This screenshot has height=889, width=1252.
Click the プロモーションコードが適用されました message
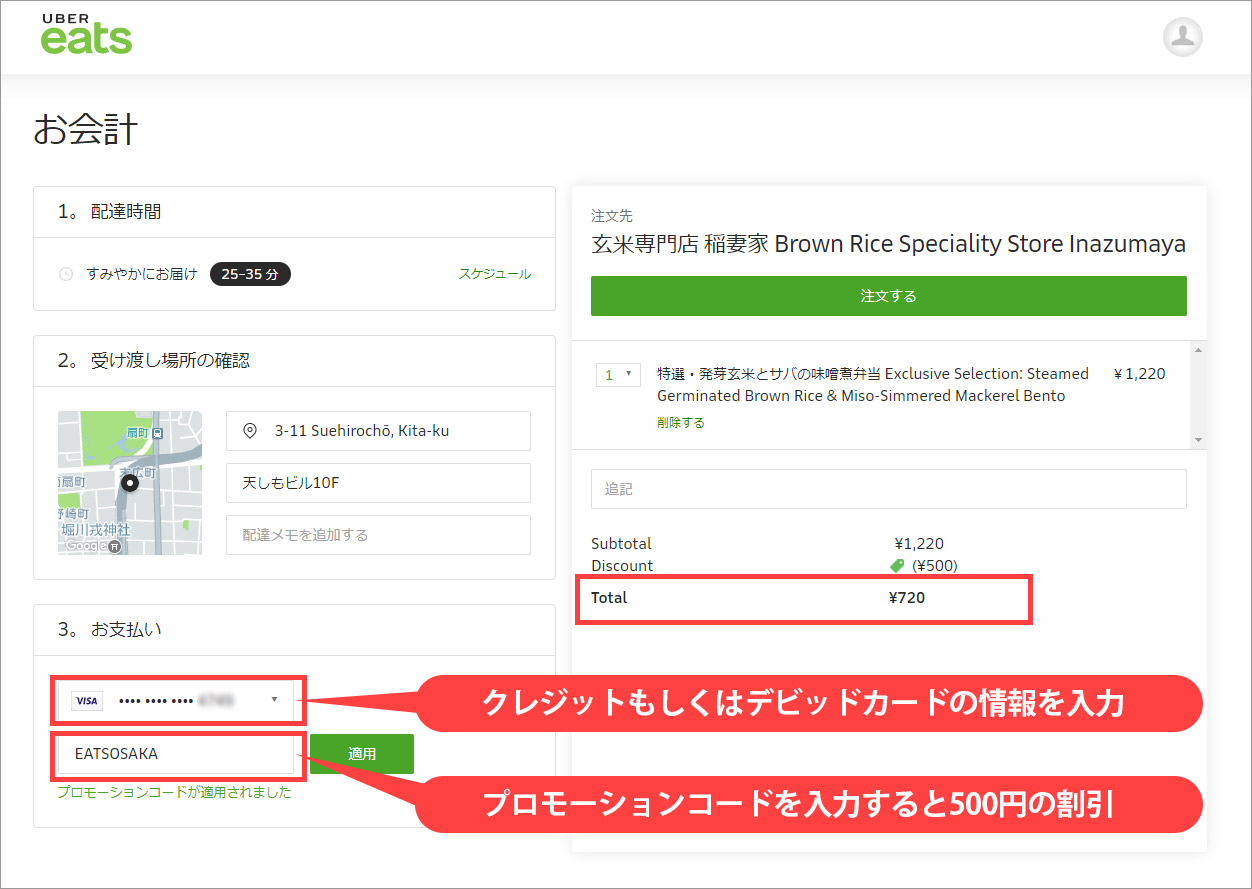(175, 792)
